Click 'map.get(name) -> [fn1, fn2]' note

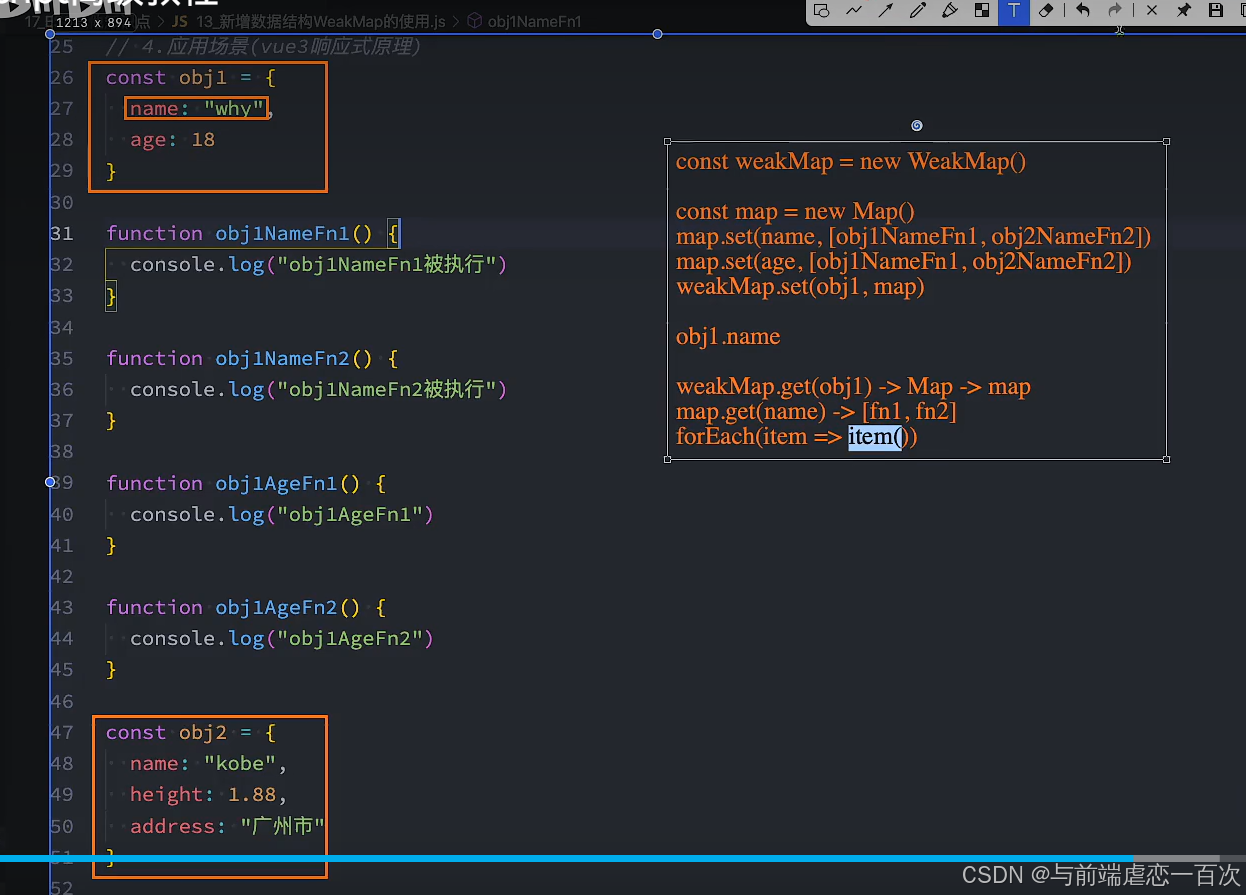click(x=816, y=411)
